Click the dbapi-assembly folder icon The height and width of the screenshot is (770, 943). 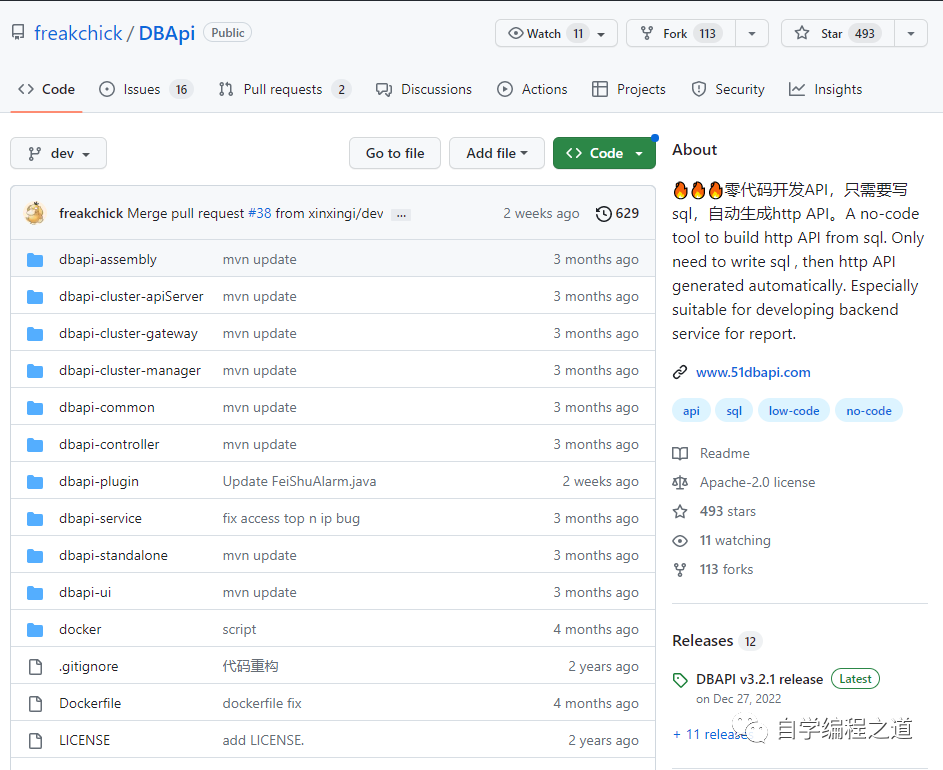click(36, 260)
